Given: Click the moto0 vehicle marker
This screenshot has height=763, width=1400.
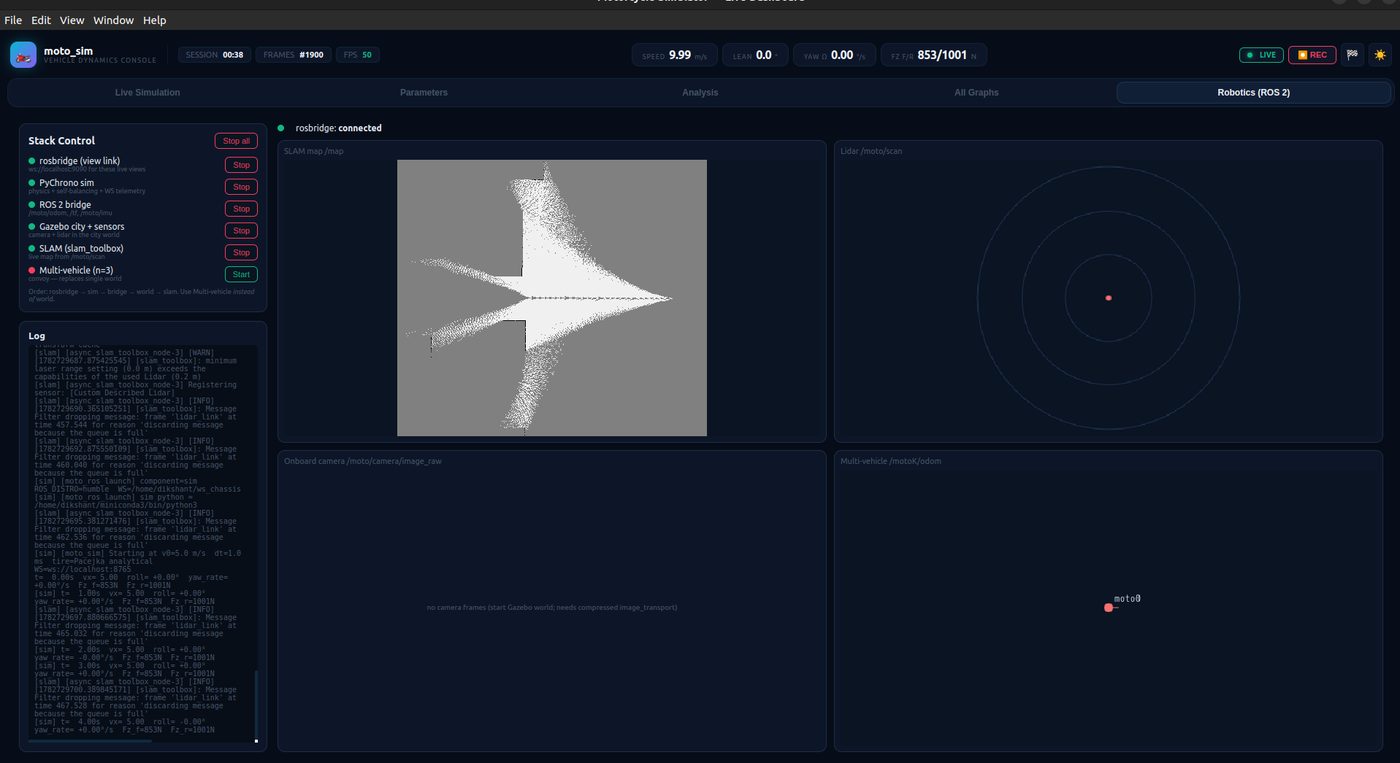Looking at the screenshot, I should click(1108, 607).
